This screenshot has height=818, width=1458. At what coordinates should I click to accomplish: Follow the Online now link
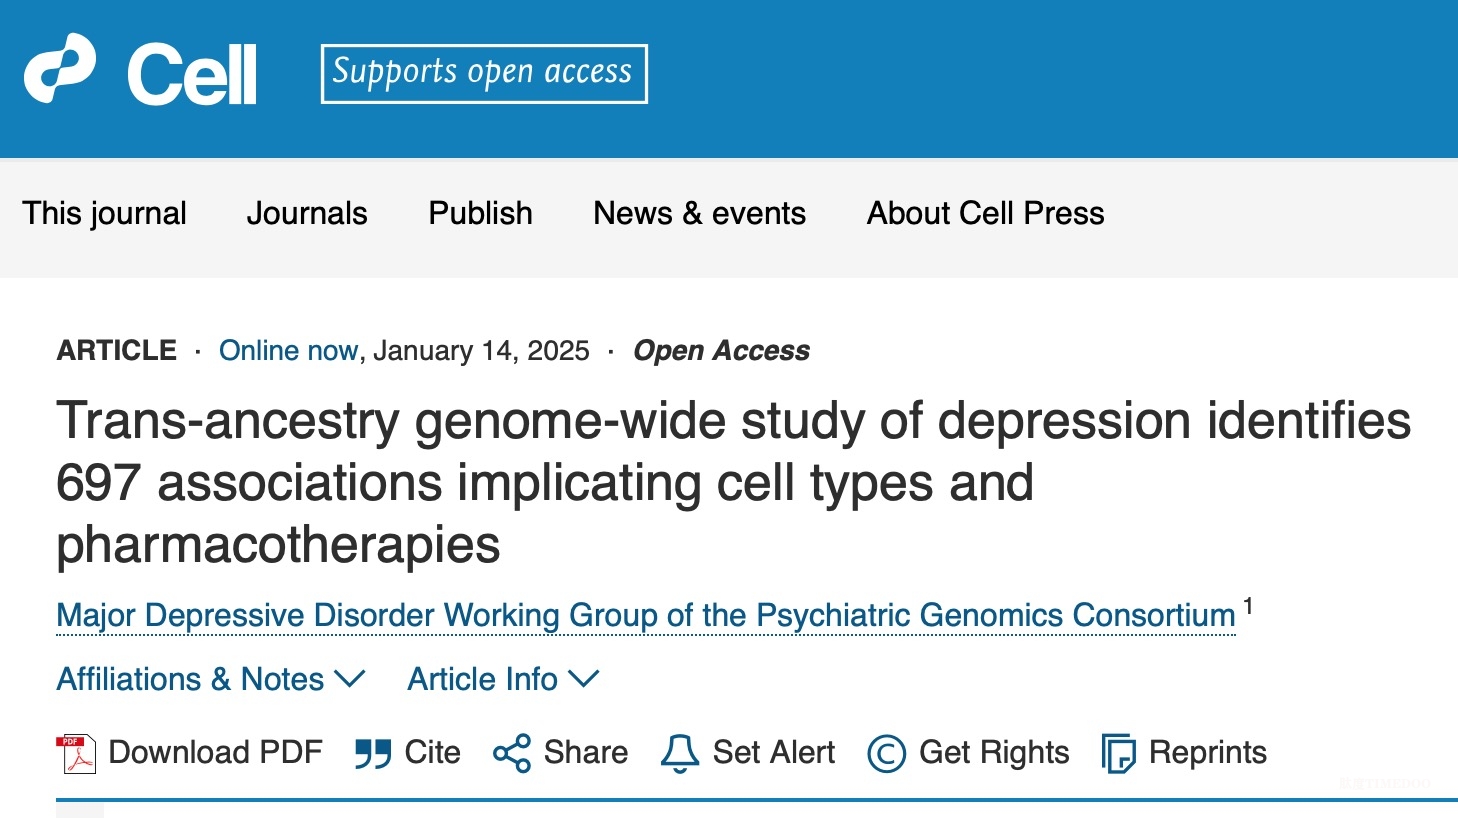tap(288, 351)
